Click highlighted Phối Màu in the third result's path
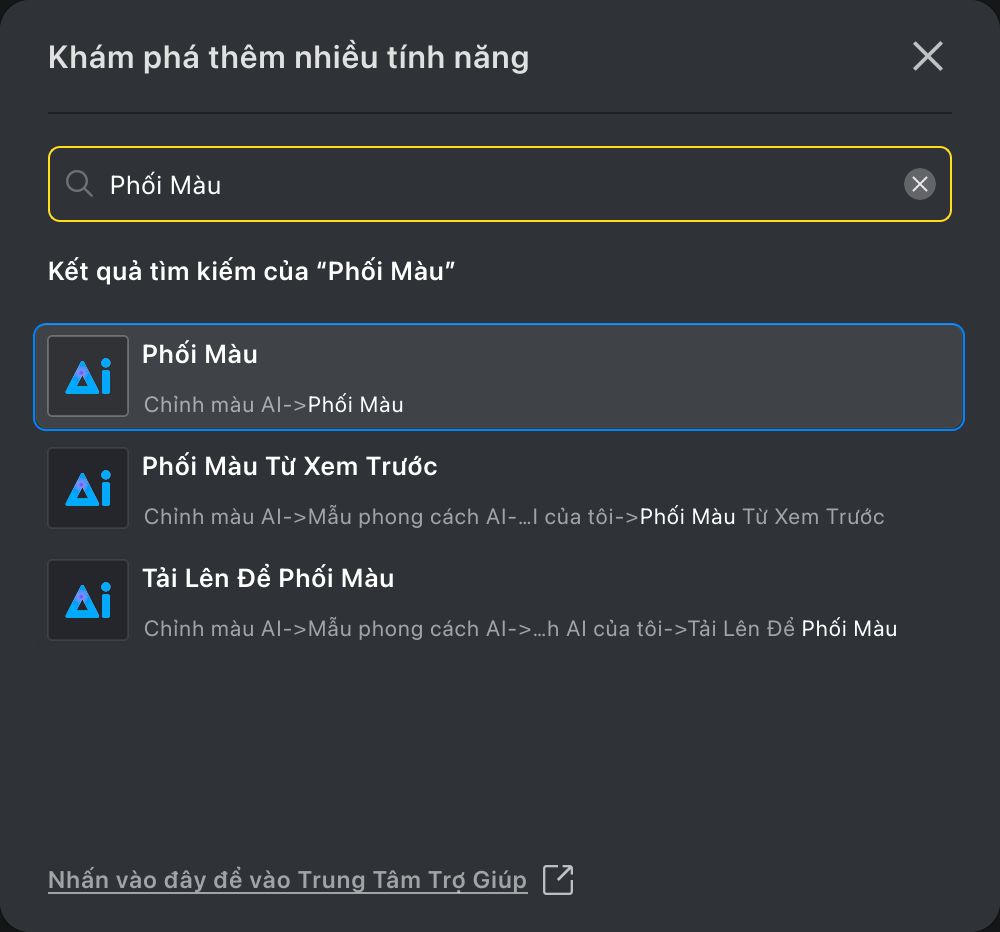The width and height of the screenshot is (1000, 932). point(849,628)
